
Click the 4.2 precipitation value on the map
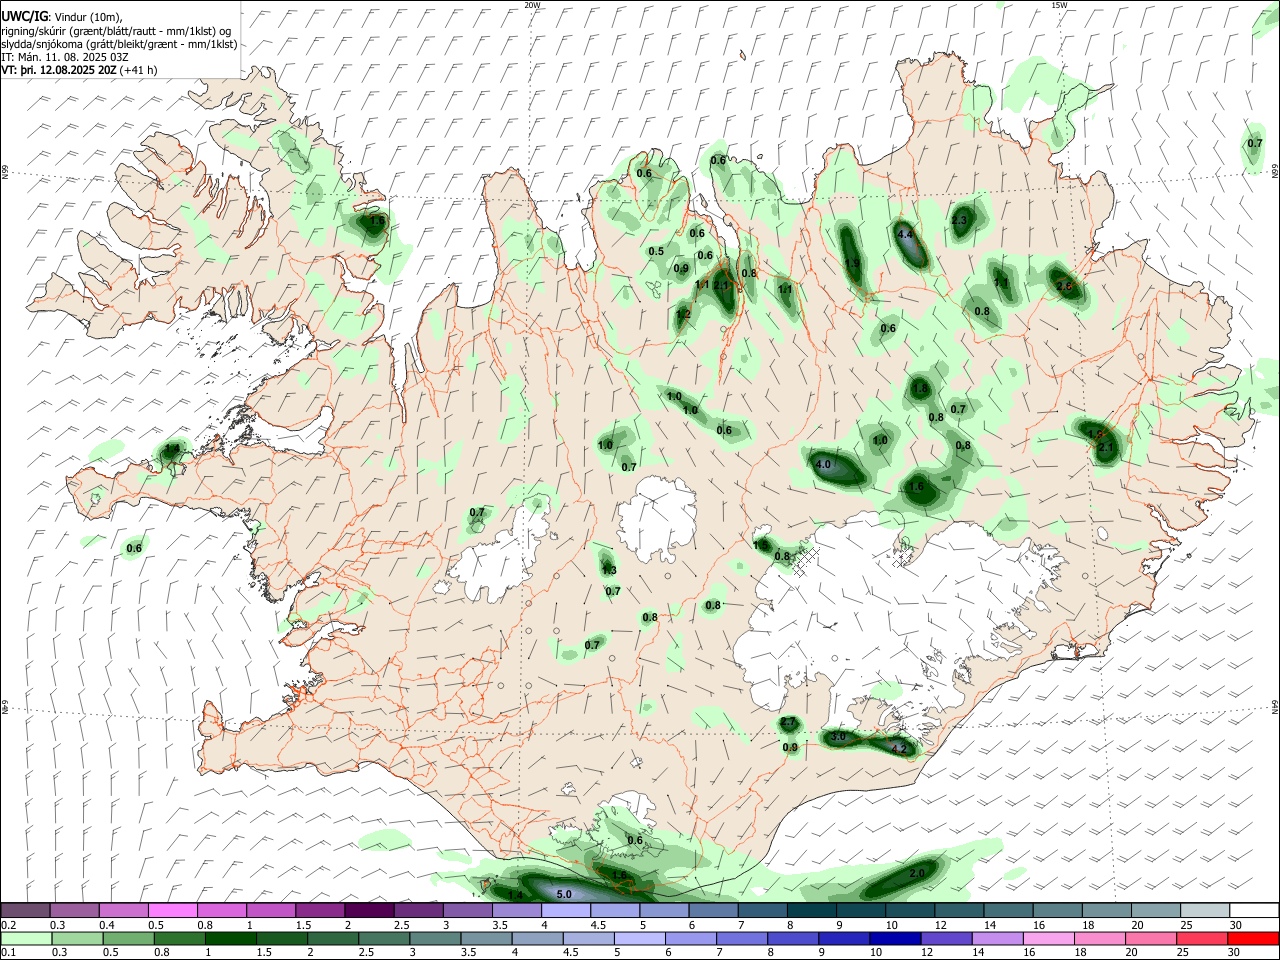(x=898, y=748)
